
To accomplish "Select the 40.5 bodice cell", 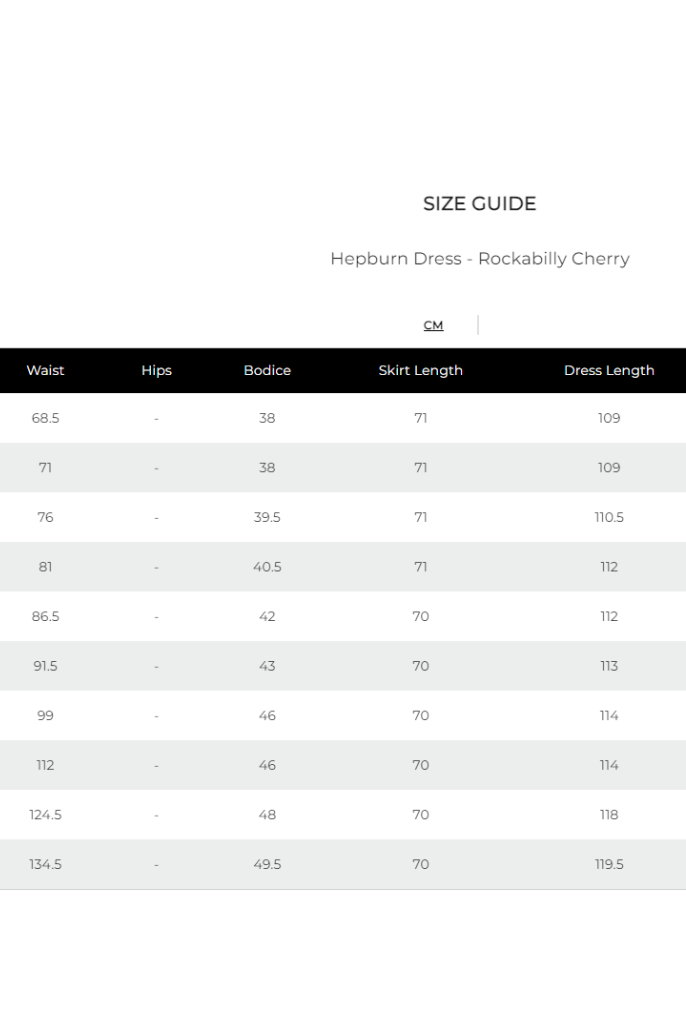I will click(x=267, y=567).
